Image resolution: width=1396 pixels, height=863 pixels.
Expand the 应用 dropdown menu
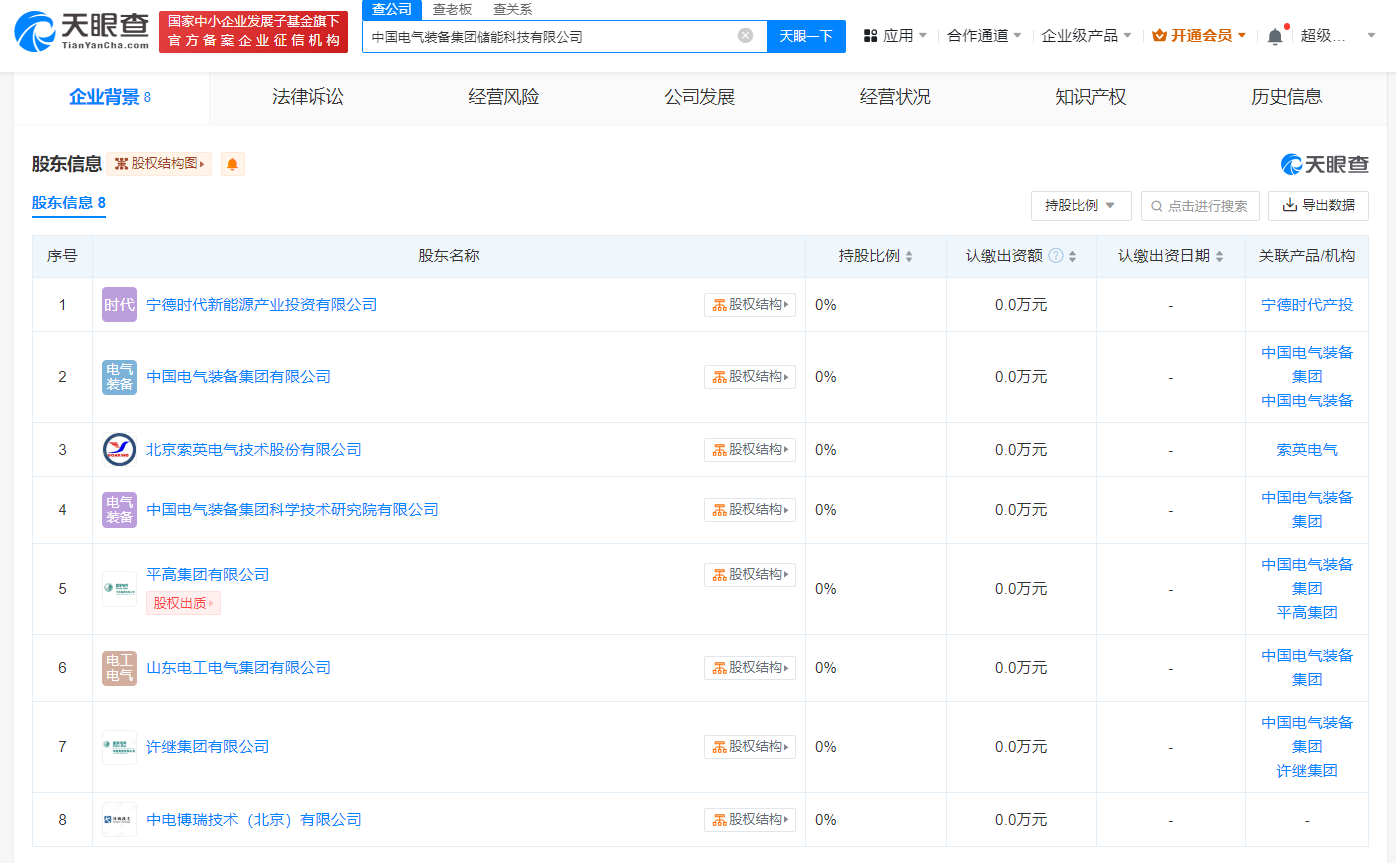tap(896, 36)
